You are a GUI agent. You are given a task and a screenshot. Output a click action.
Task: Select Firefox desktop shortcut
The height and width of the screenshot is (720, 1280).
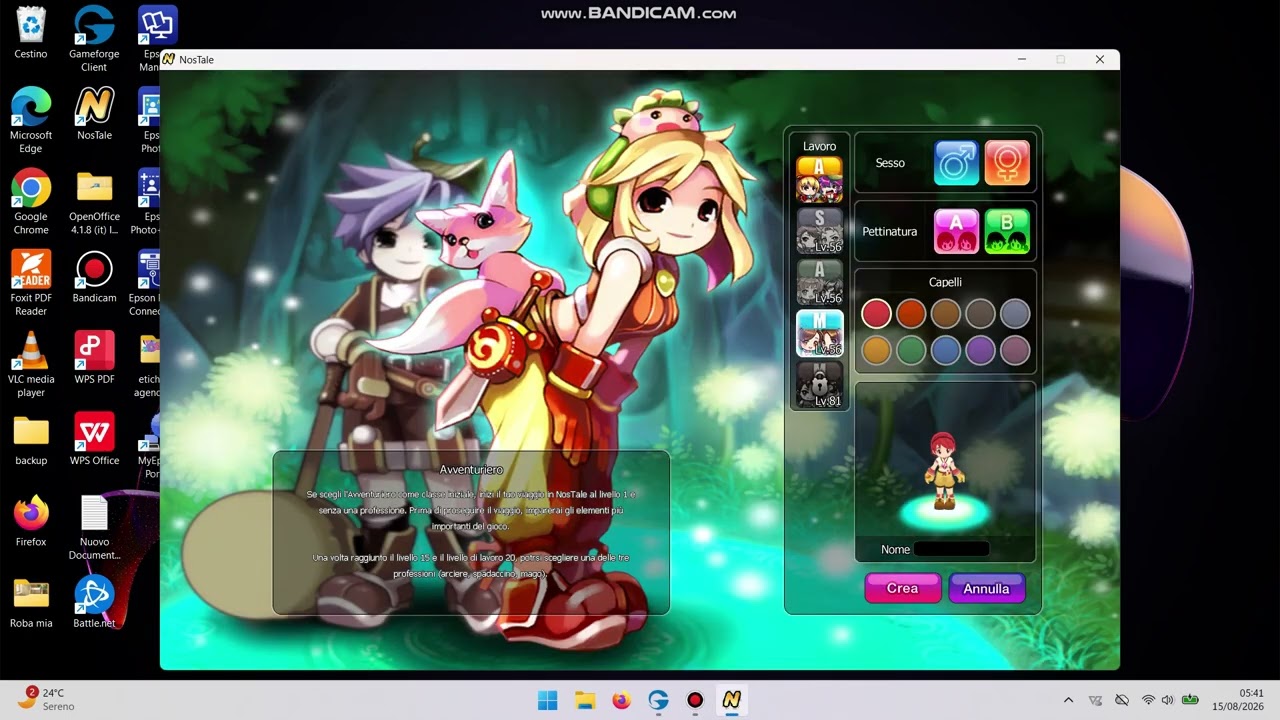[x=31, y=521]
